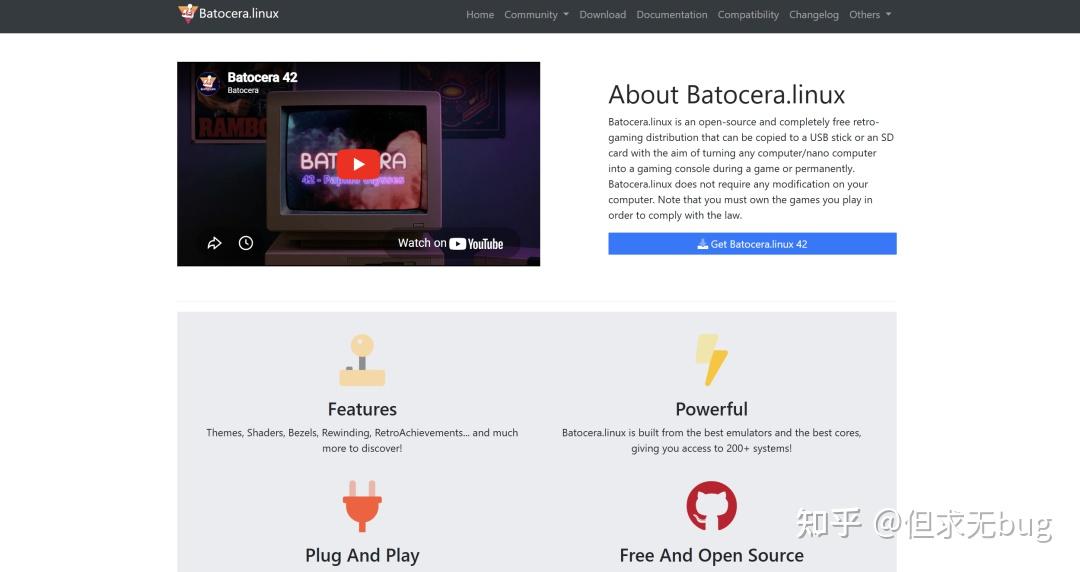The width and height of the screenshot is (1080, 572).
Task: Play the Batocera 42 YouTube video
Action: tap(358, 164)
